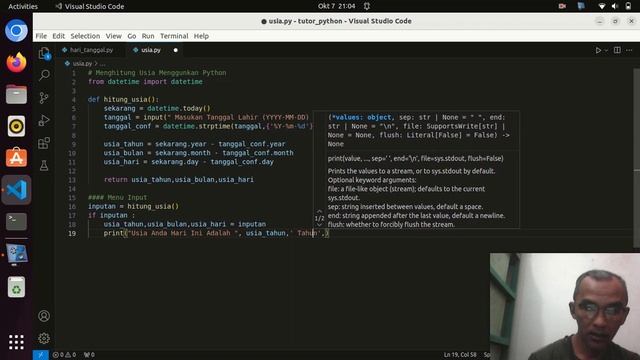Viewport: 640px width, 360px height.
Task: Open the Explorer view in activity bar
Action: pos(44,53)
